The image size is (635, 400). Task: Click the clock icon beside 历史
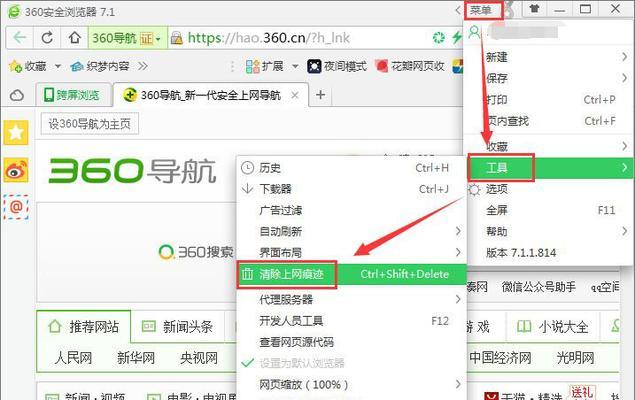pos(247,168)
